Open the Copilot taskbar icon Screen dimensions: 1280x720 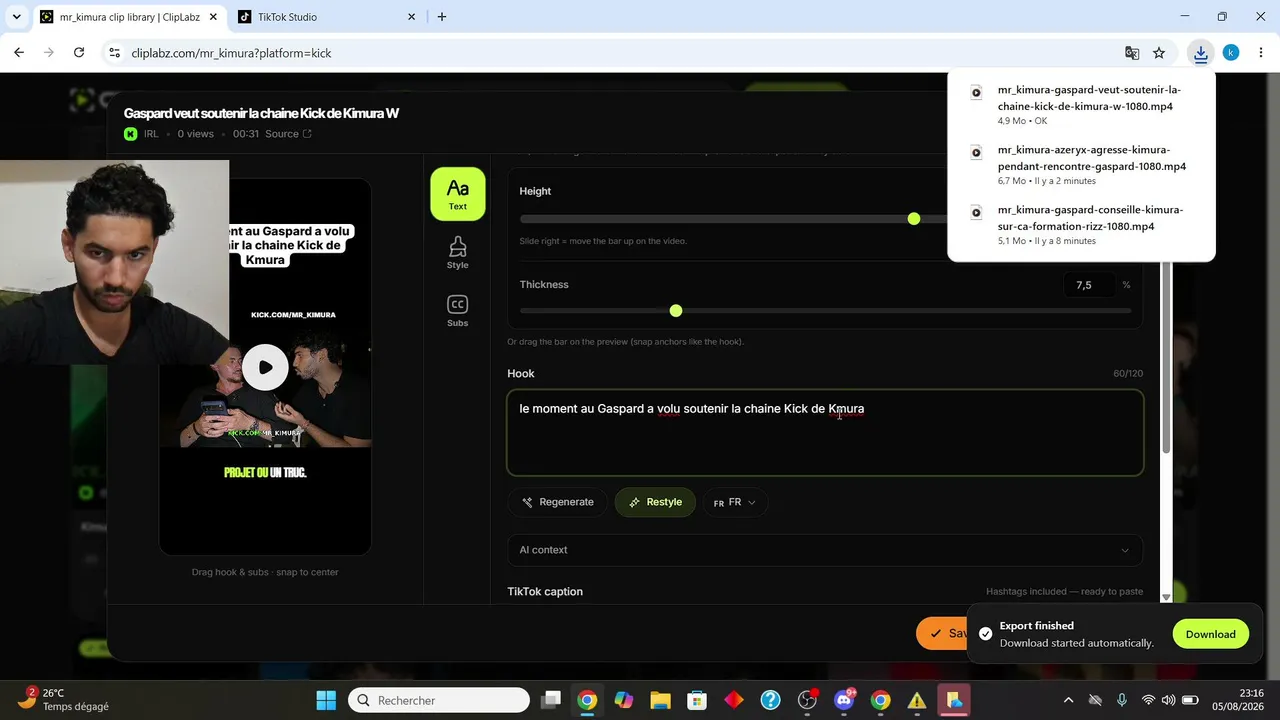tap(624, 700)
